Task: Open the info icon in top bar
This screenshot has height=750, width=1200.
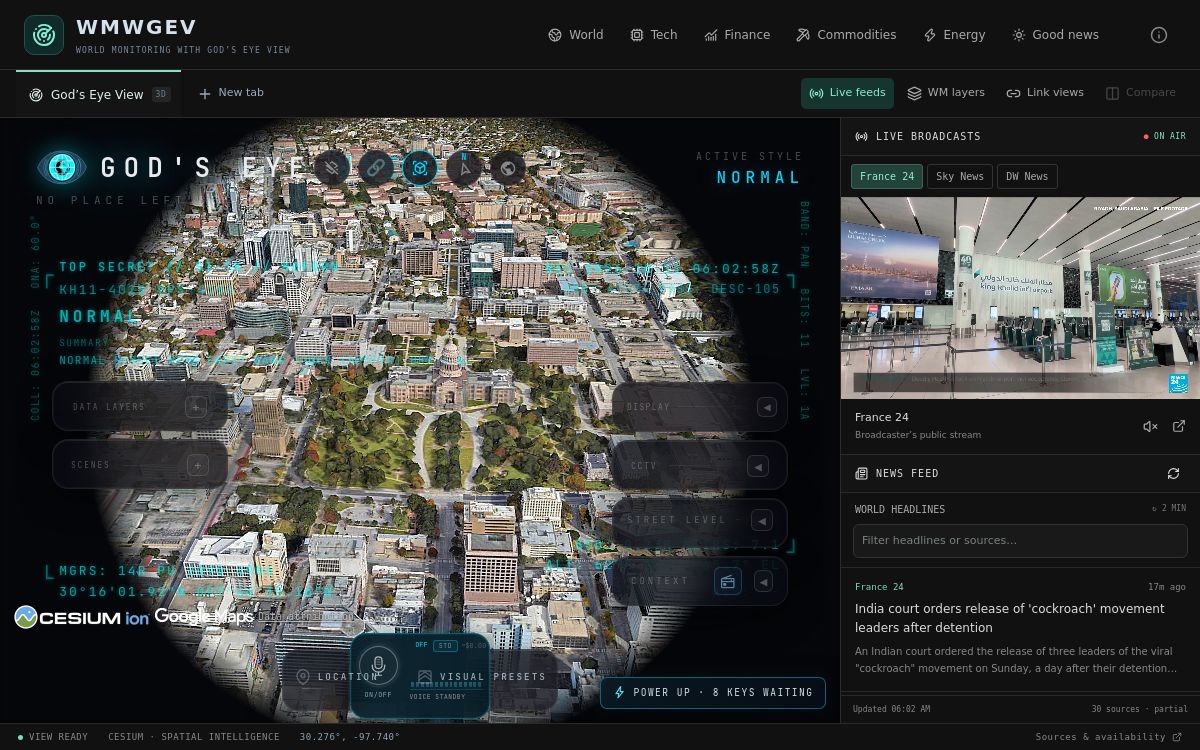Action: click(x=1159, y=35)
